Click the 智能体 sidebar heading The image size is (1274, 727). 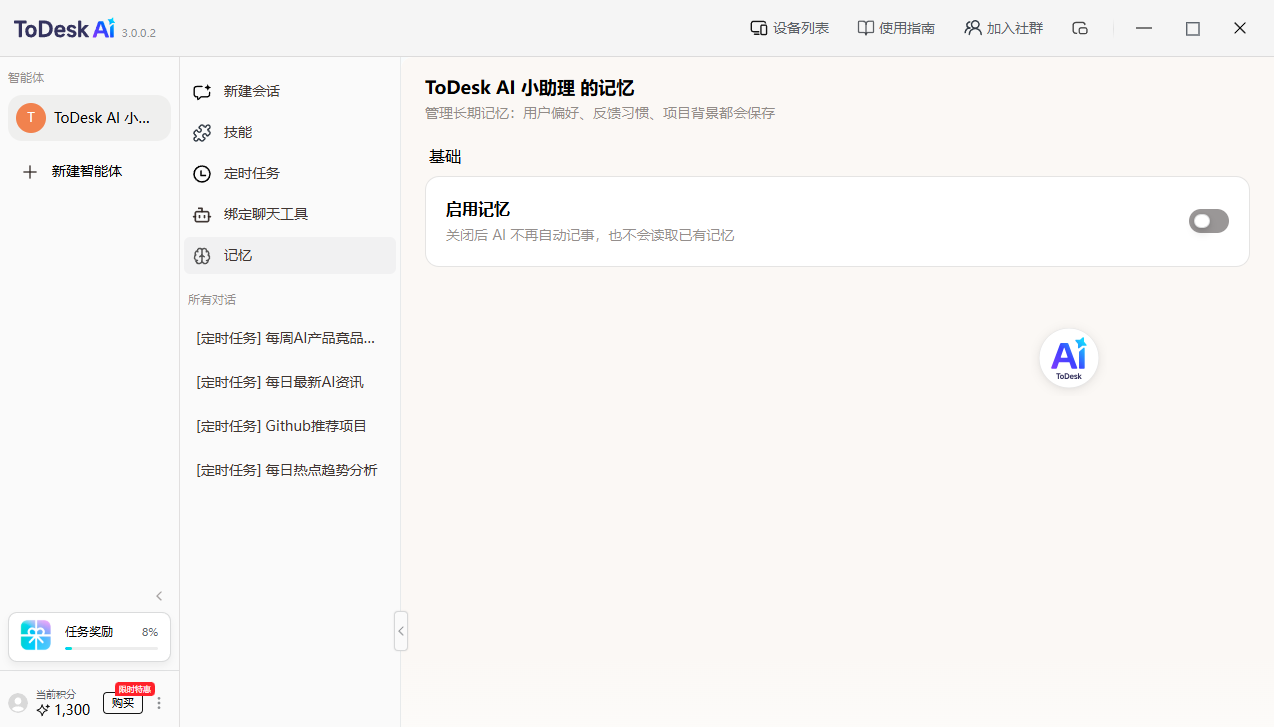(x=26, y=77)
